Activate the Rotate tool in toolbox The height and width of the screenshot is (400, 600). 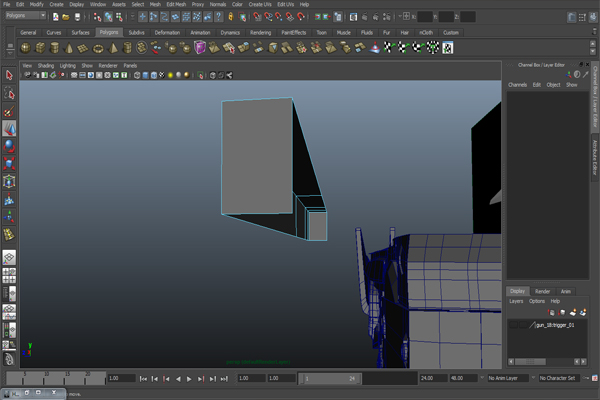tap(9, 146)
